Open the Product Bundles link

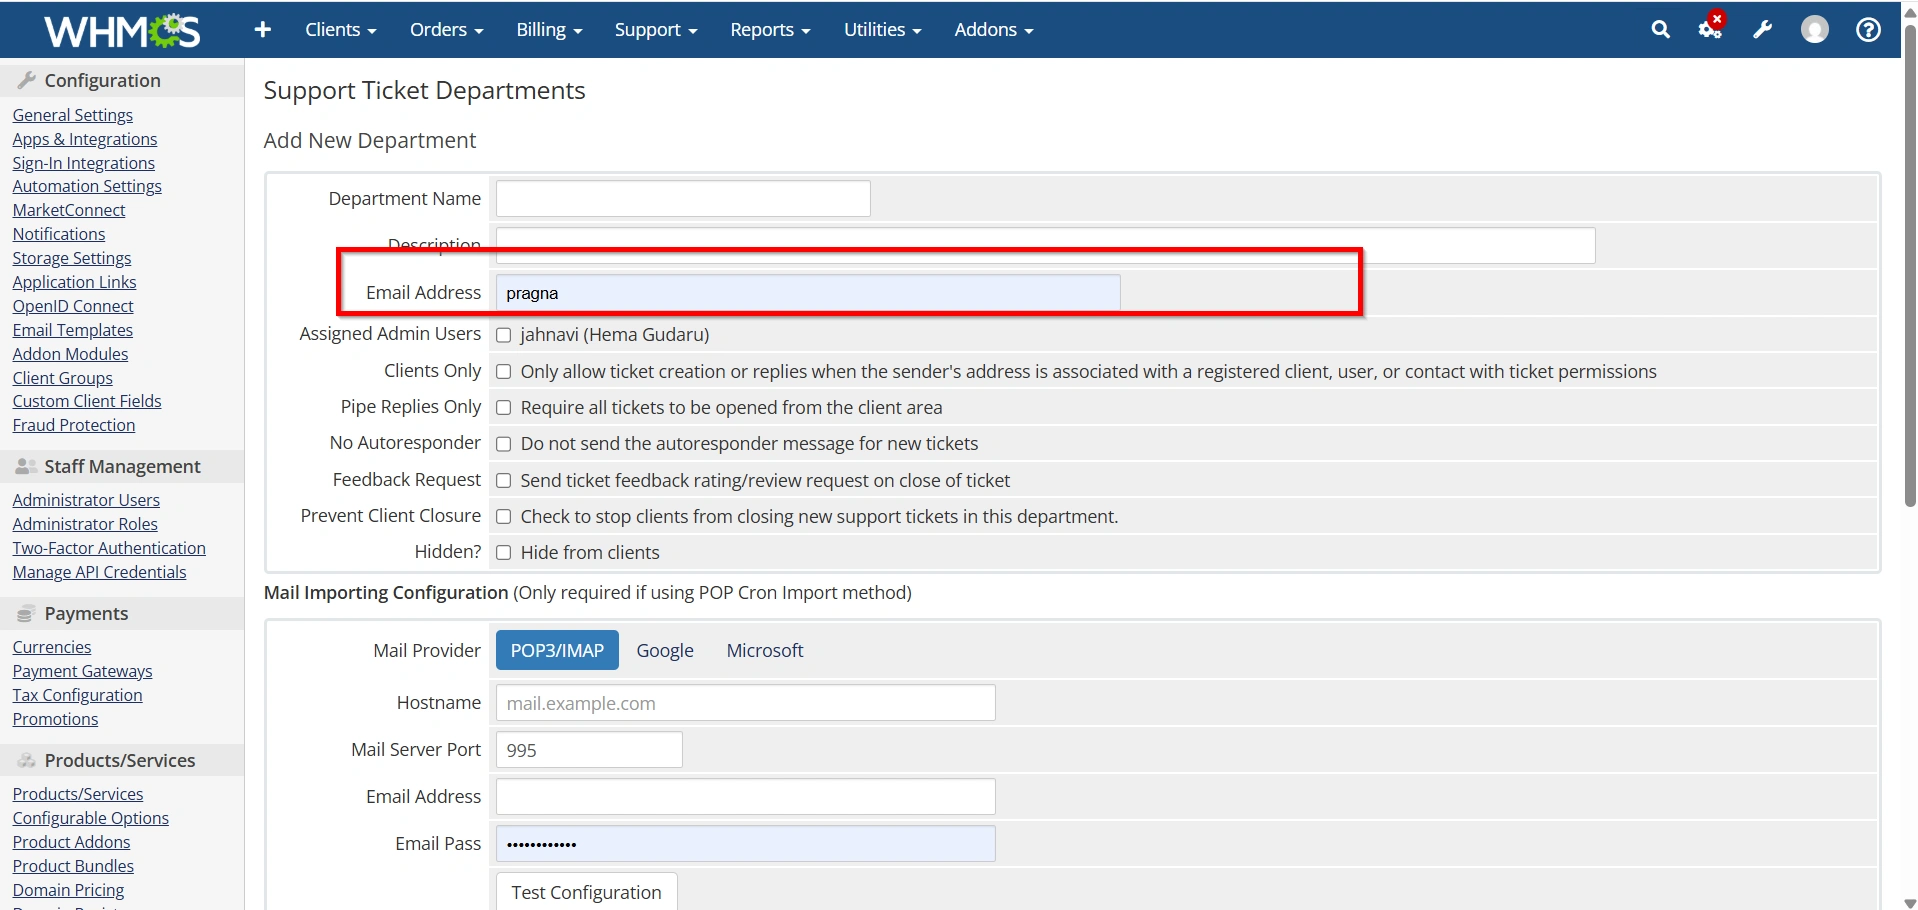click(x=73, y=866)
